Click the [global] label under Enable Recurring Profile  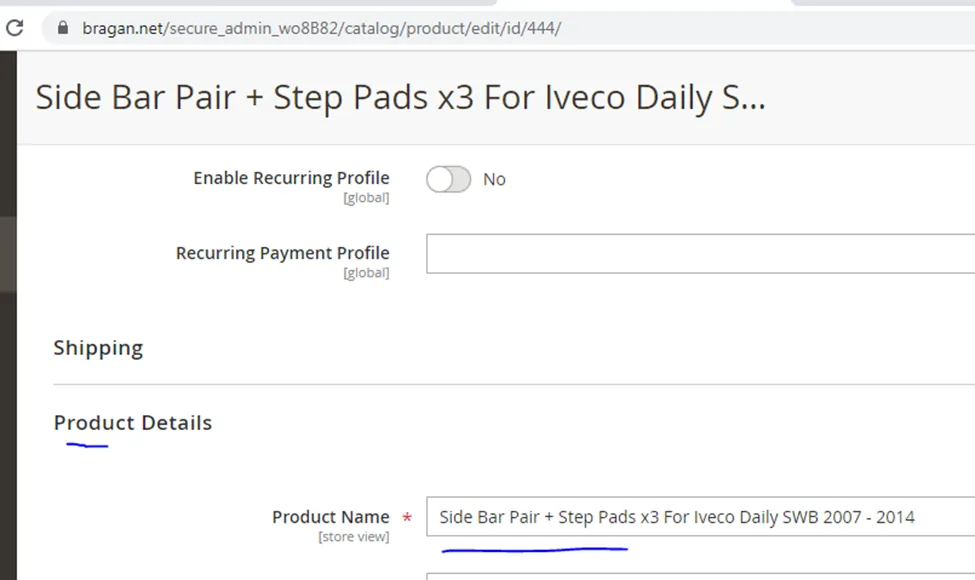coord(366,198)
